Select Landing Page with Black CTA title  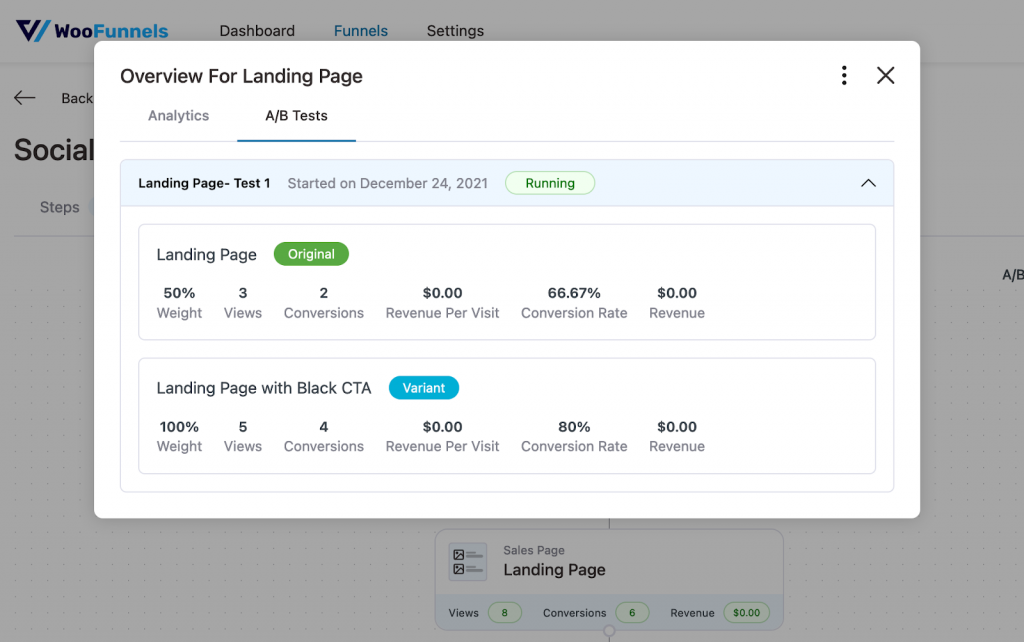(x=264, y=388)
